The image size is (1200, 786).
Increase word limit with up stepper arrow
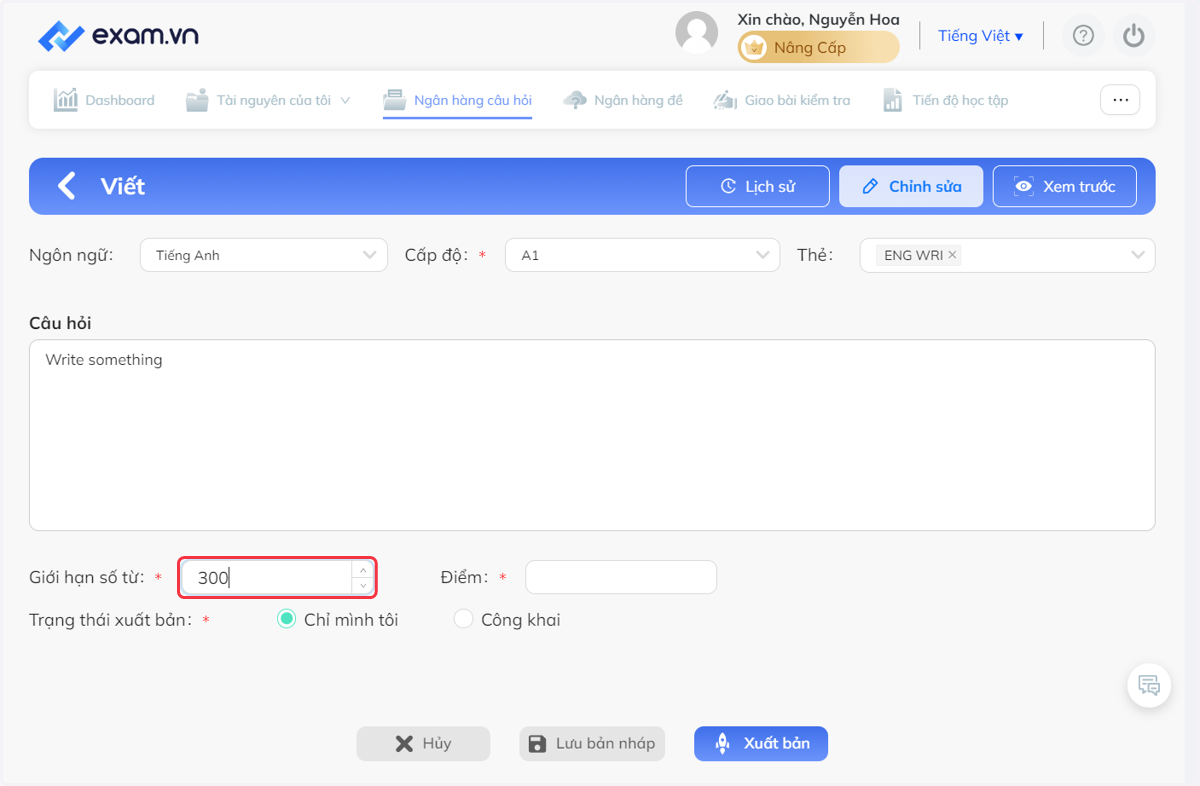pyautogui.click(x=363, y=570)
